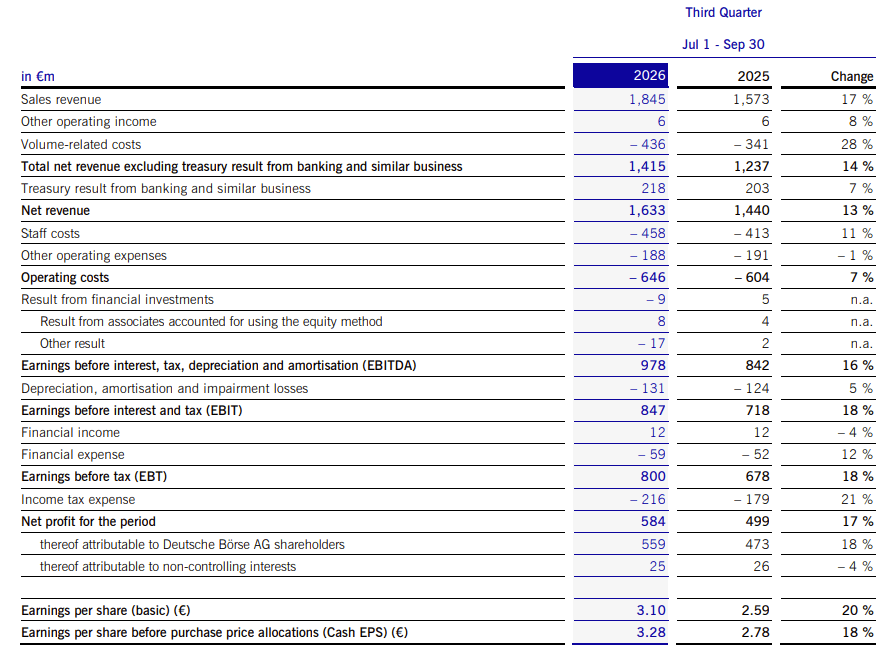This screenshot has width=882, height=654.
Task: Click the Net profit 2025 value 499
Action: [x=757, y=521]
